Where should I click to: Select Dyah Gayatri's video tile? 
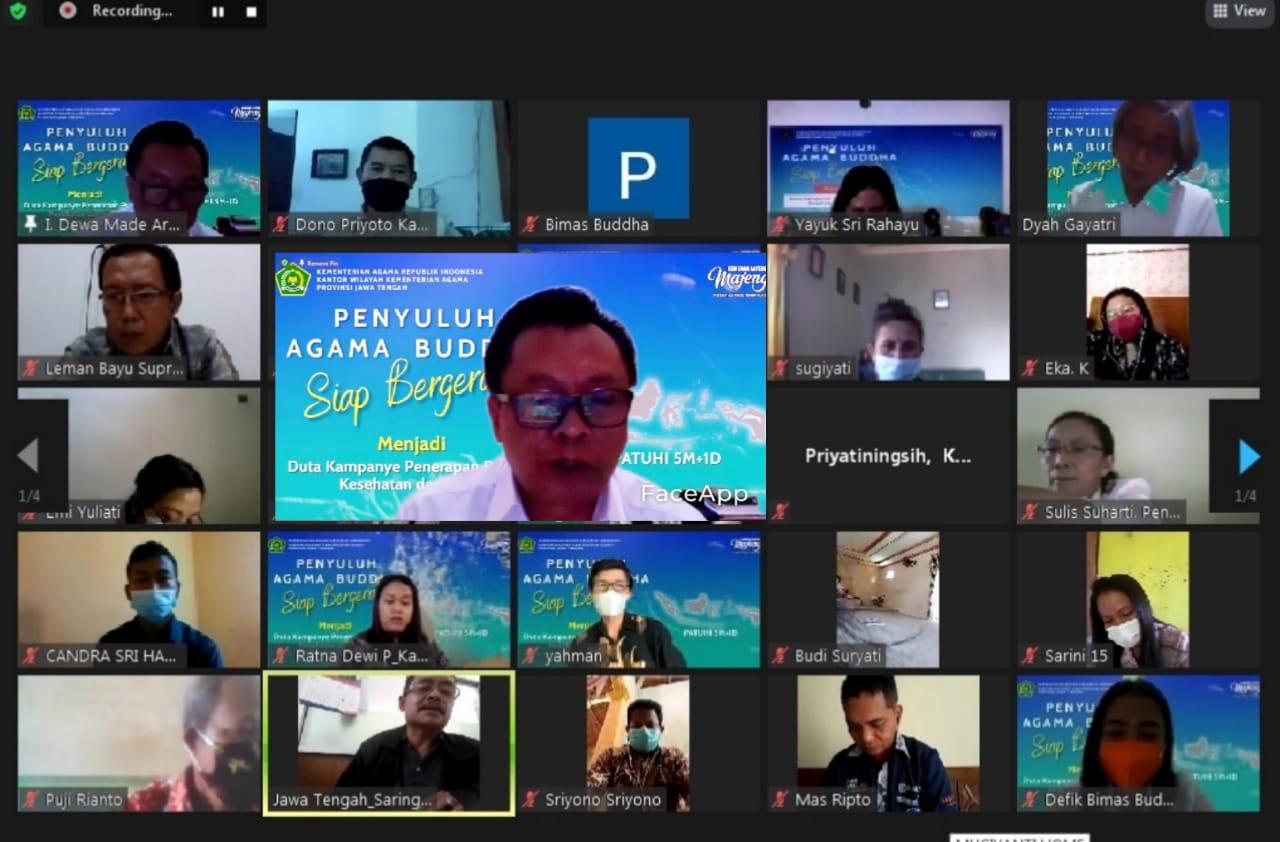tap(1139, 168)
